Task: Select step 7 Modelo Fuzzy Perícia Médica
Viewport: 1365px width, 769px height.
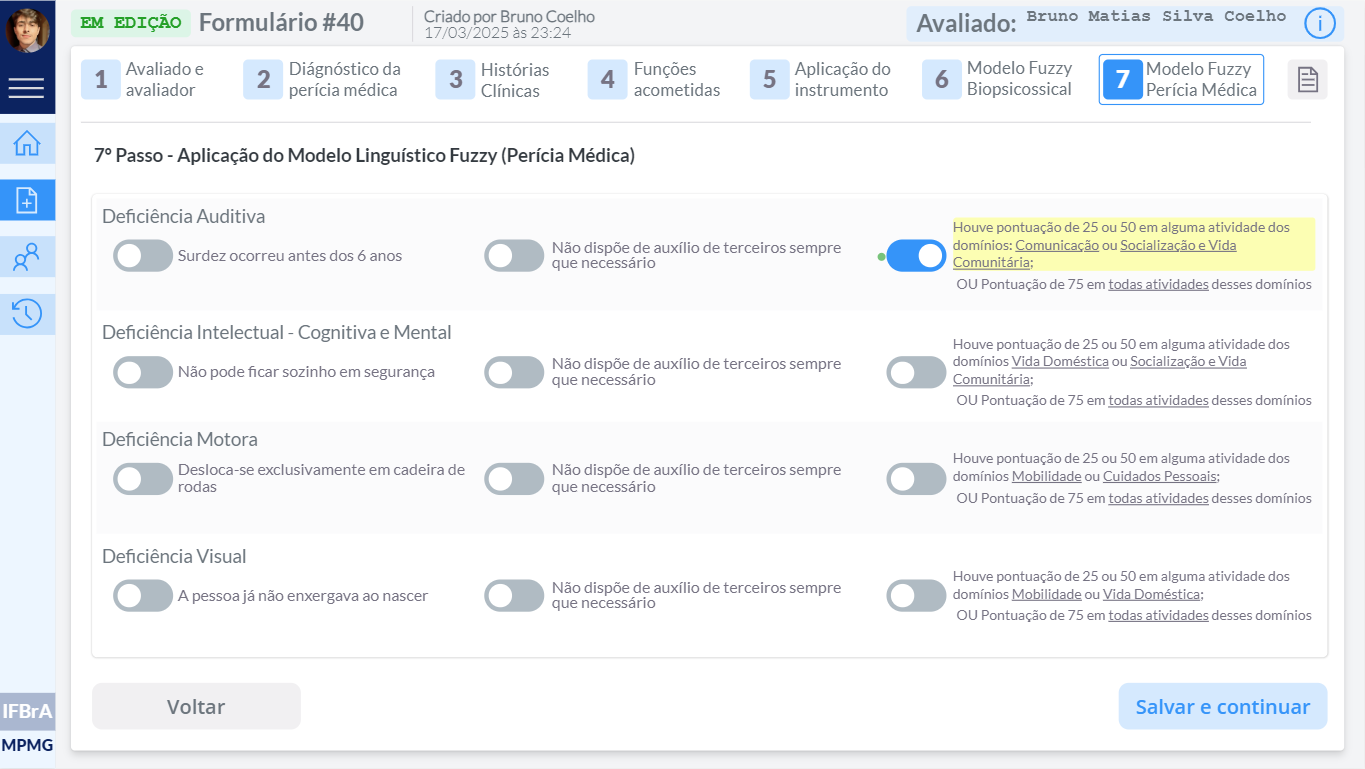Action: click(x=1181, y=79)
